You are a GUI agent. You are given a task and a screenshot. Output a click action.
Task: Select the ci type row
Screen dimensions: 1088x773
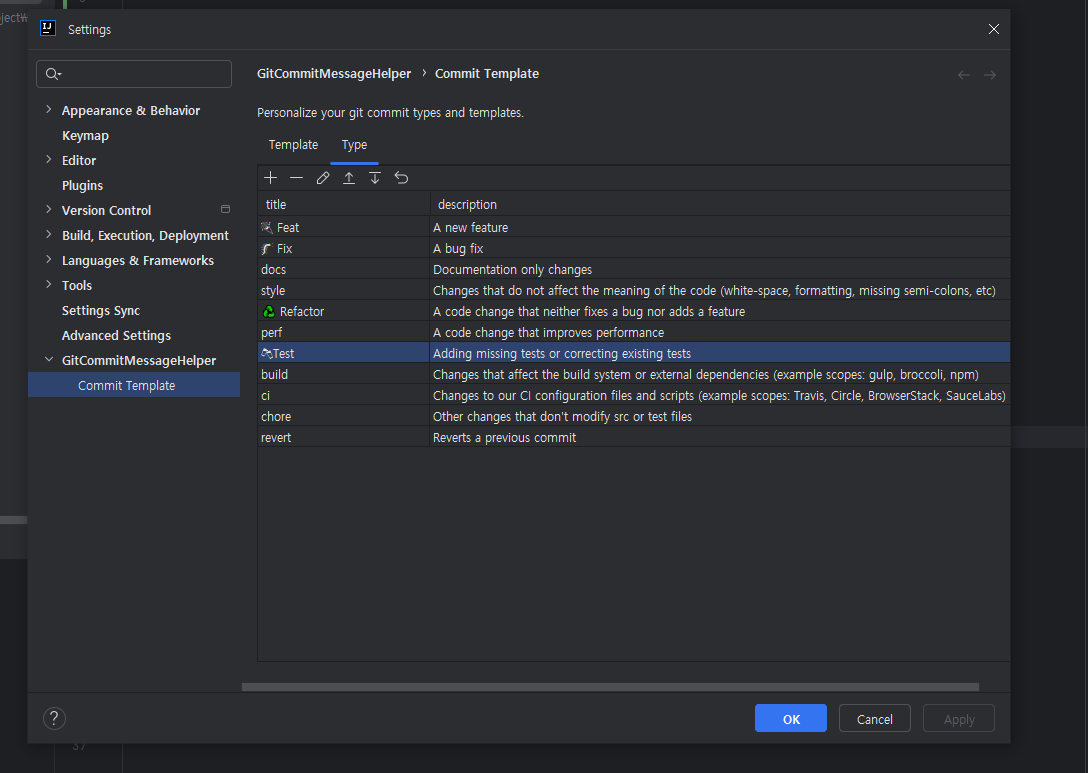(634, 396)
